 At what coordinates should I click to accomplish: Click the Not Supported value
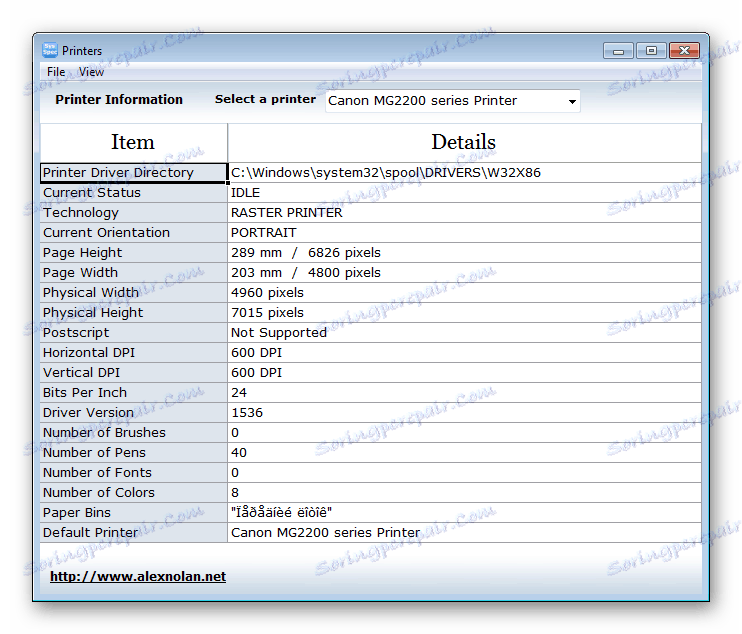point(464,333)
